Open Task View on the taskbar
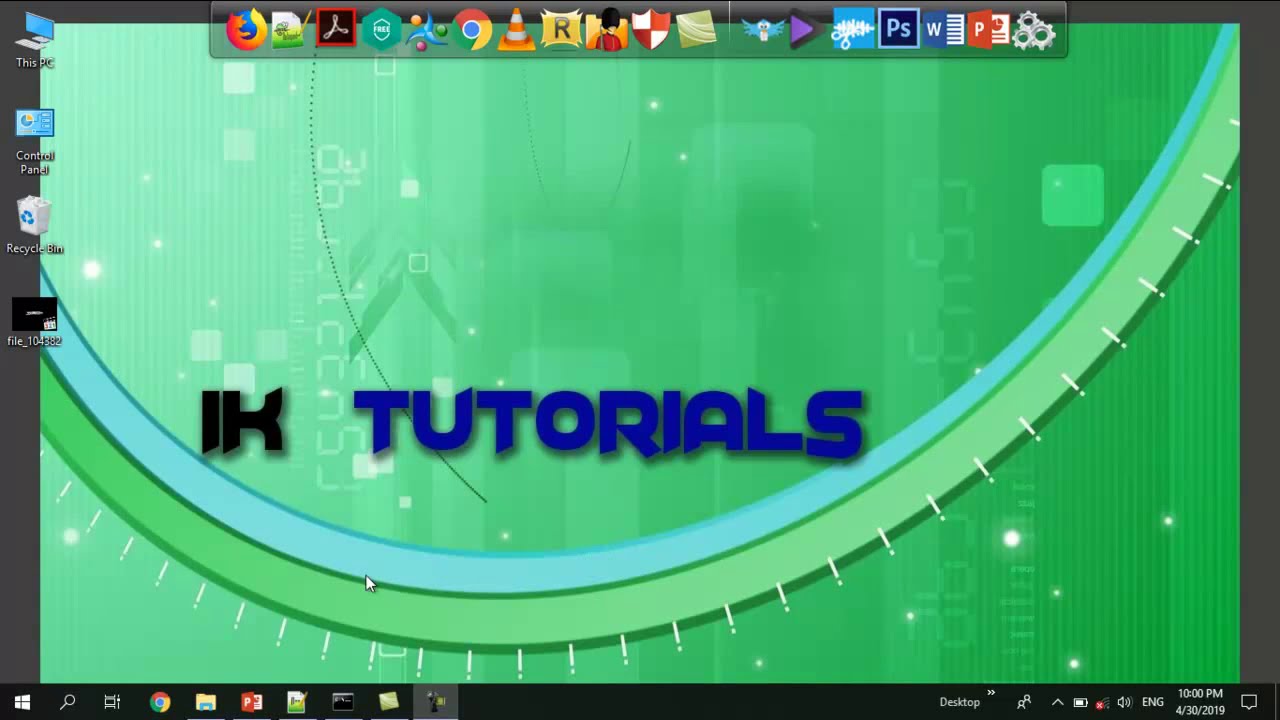 (112, 702)
